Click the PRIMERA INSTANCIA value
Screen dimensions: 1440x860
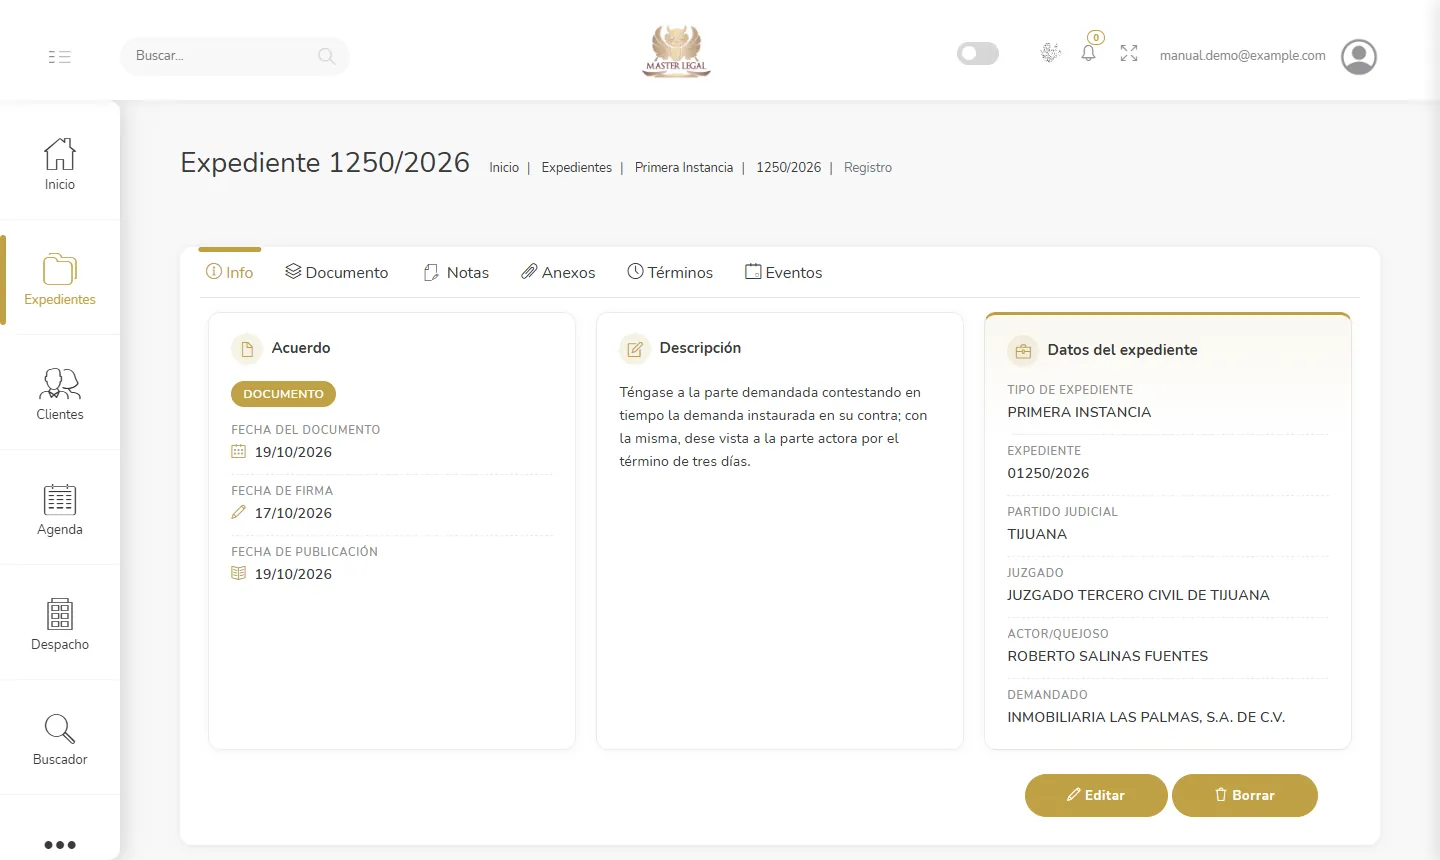1079,412
